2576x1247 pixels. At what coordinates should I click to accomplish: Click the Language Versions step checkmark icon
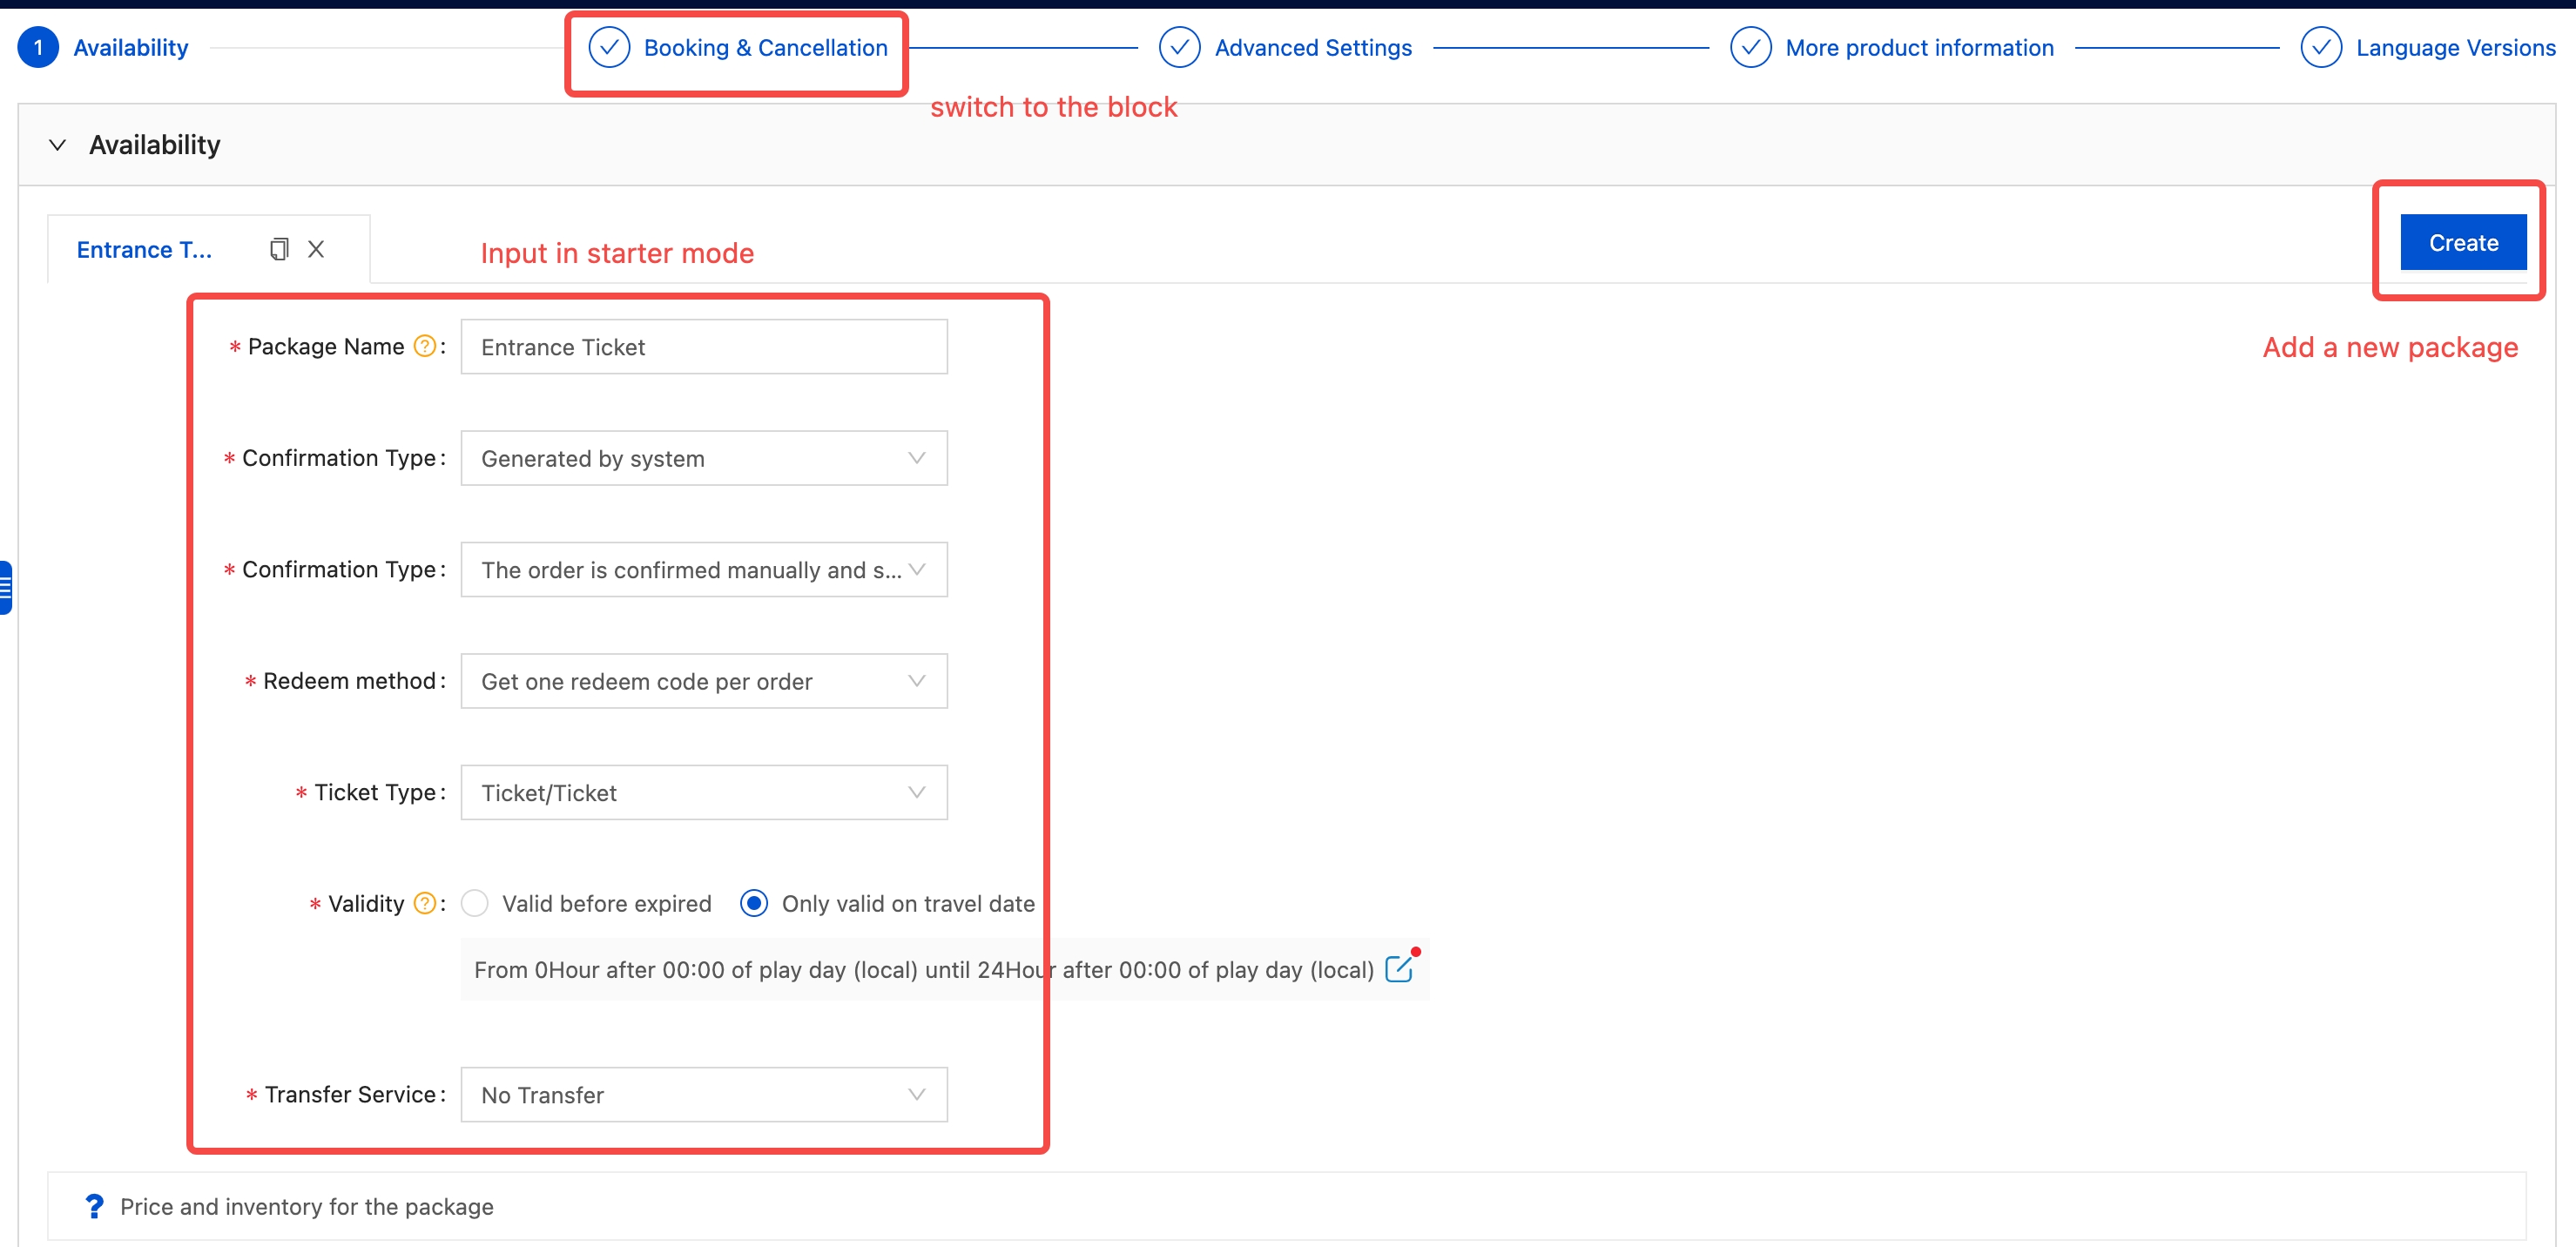tap(2320, 47)
